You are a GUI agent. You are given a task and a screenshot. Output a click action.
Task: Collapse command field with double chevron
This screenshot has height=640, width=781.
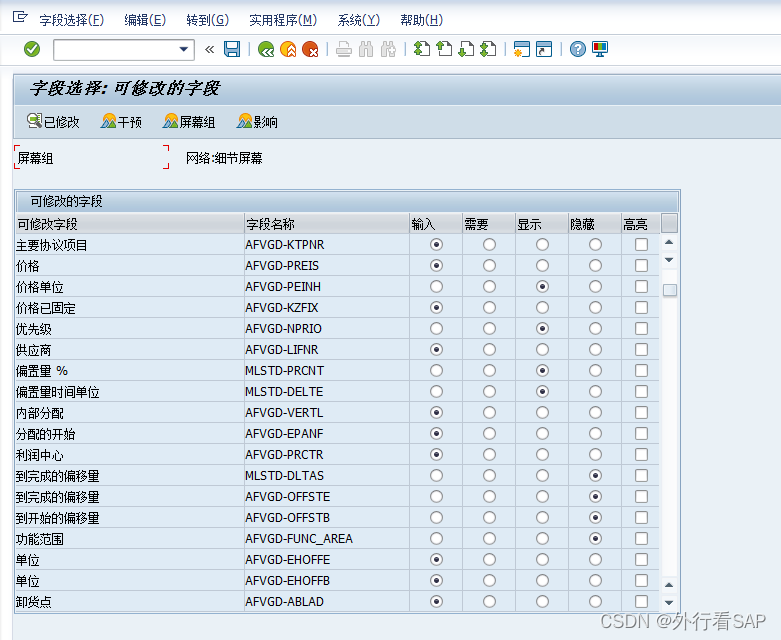pyautogui.click(x=210, y=49)
